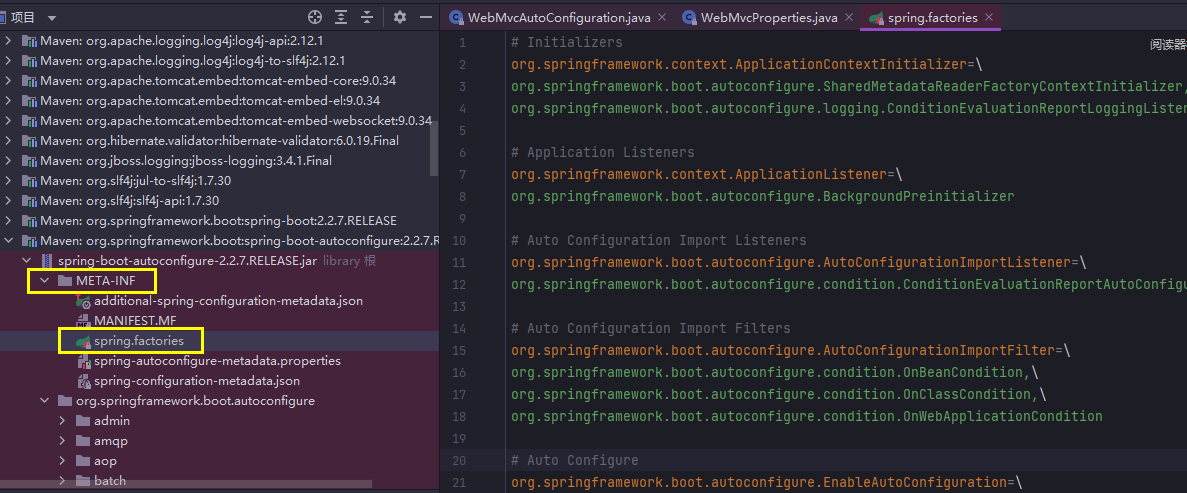Screen dimensions: 1187x493
Task: Click the '# Auto Configuration Import Listeners' comment
Action: coord(659,240)
